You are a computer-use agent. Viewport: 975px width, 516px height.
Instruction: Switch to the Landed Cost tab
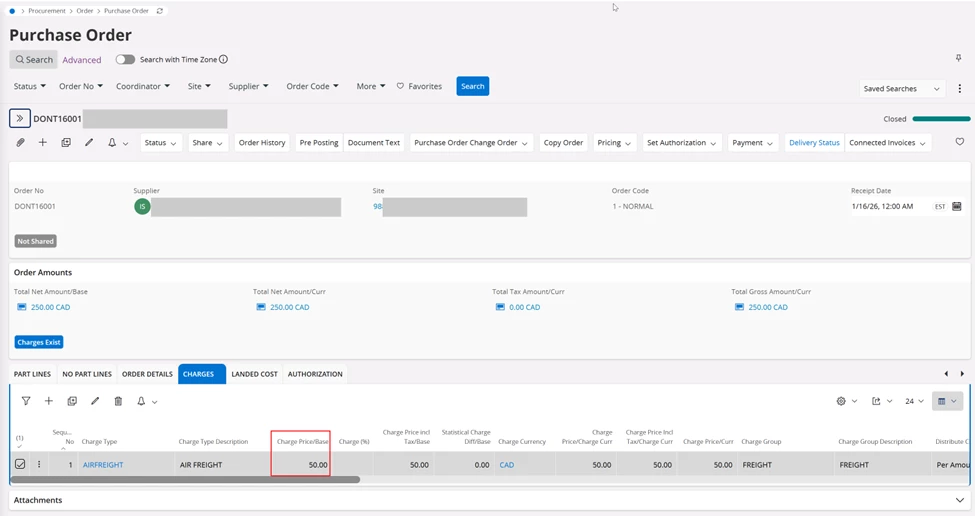(x=254, y=374)
